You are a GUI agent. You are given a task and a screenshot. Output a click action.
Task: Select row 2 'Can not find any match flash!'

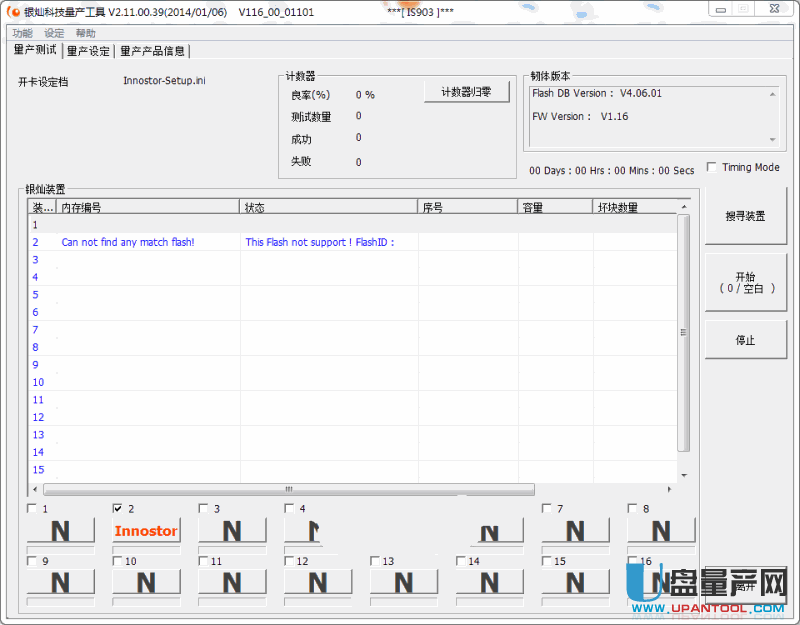128,242
